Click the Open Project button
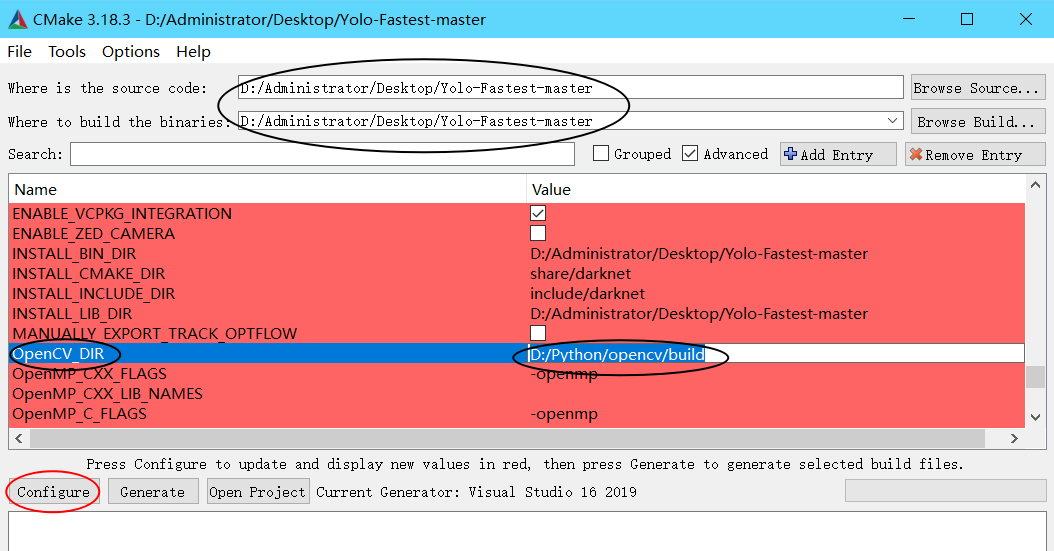The height and width of the screenshot is (551, 1054). [258, 491]
